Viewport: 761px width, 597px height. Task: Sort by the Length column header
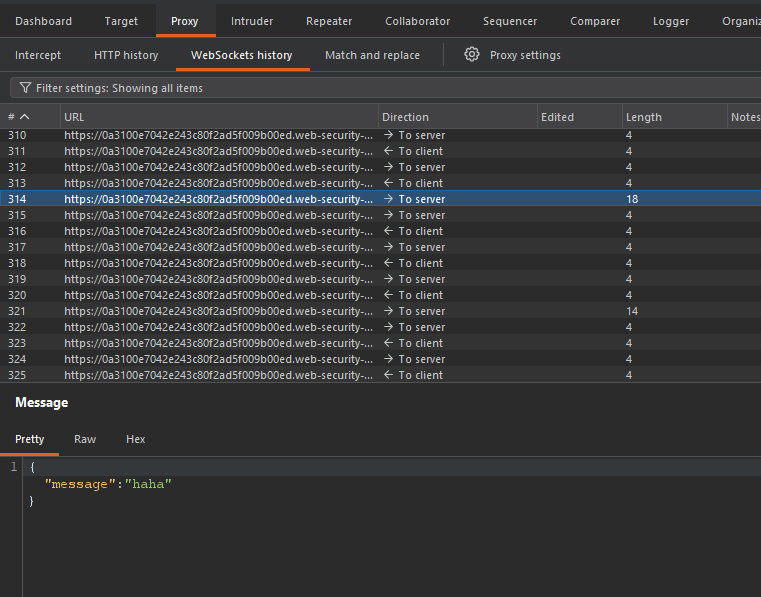pyautogui.click(x=675, y=117)
